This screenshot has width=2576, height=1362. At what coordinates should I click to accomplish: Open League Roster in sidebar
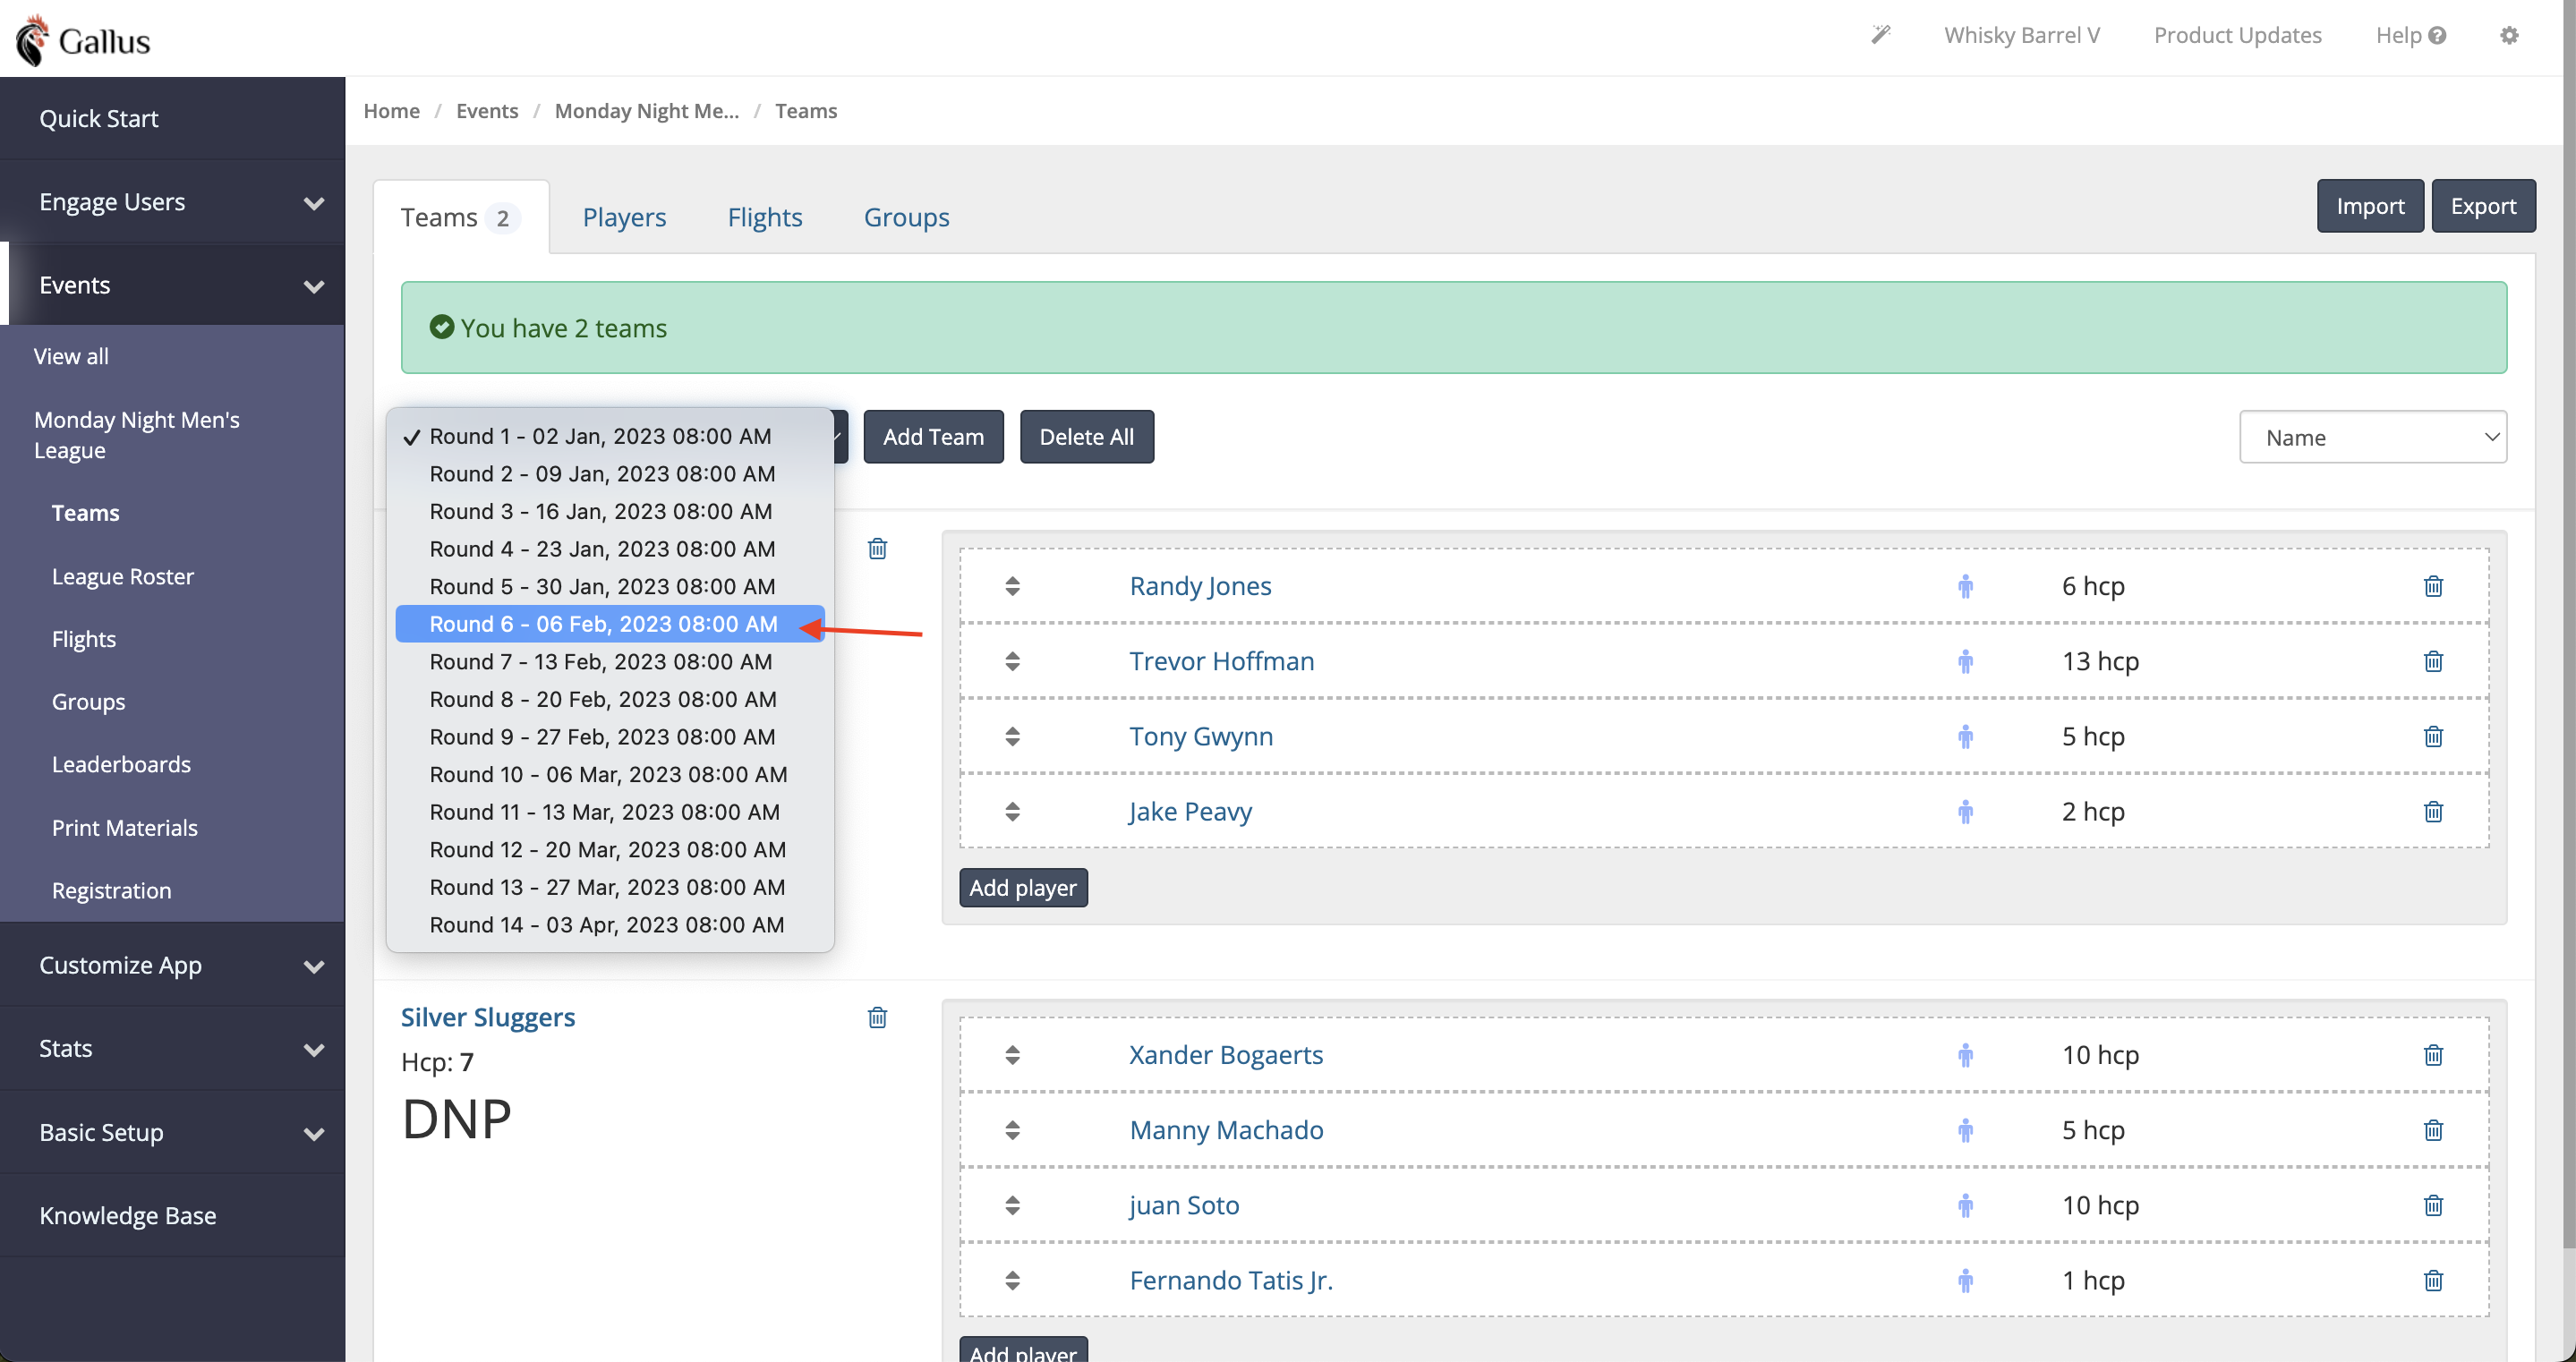click(123, 576)
